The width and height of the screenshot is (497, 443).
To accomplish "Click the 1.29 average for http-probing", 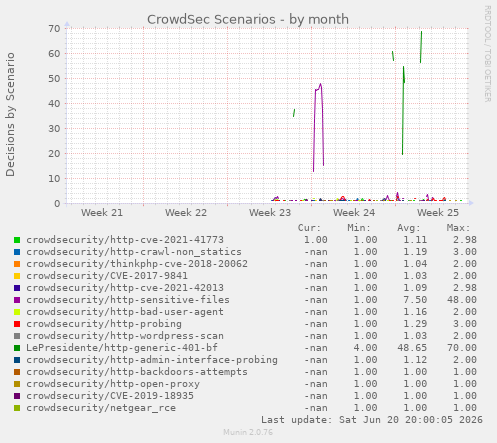I will pyautogui.click(x=415, y=324).
